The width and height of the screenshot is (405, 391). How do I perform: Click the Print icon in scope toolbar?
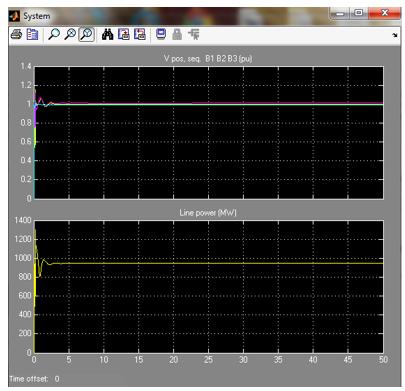[16, 34]
